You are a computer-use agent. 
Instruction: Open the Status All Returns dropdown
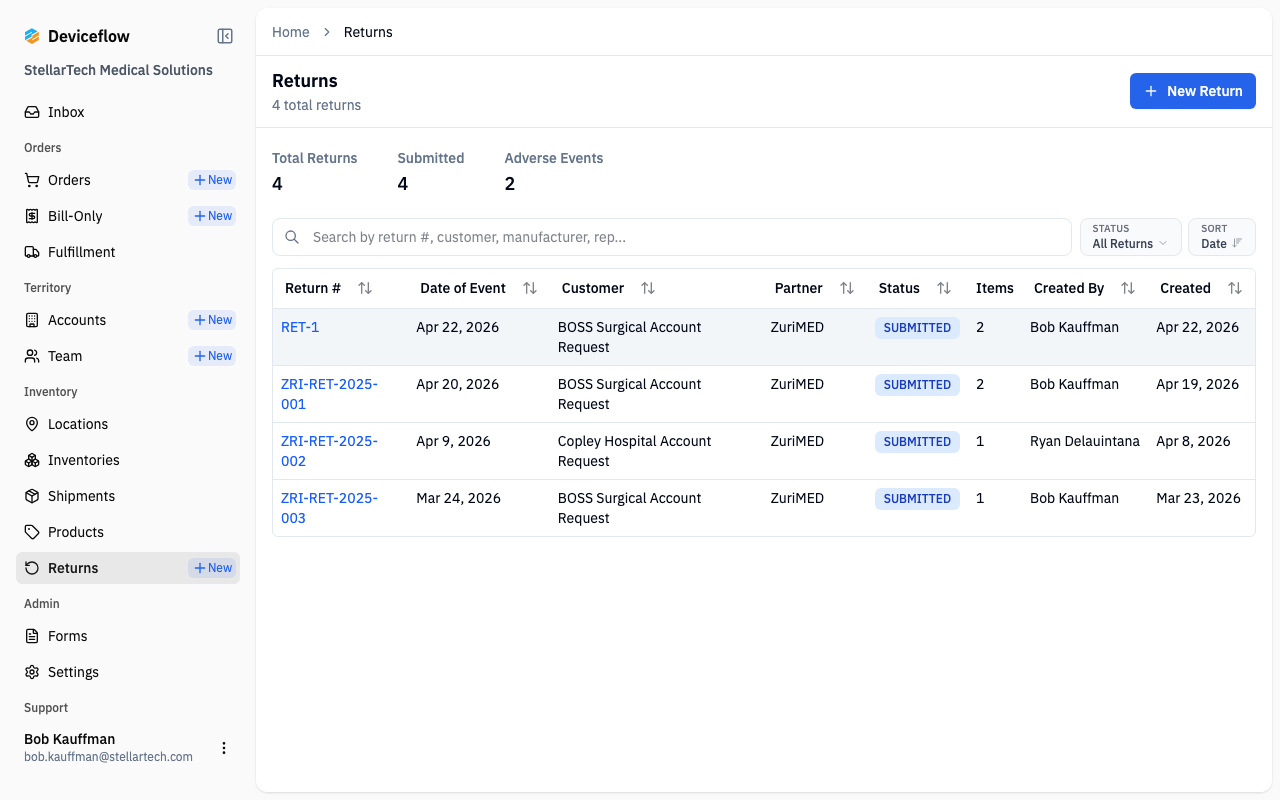[x=1131, y=237]
